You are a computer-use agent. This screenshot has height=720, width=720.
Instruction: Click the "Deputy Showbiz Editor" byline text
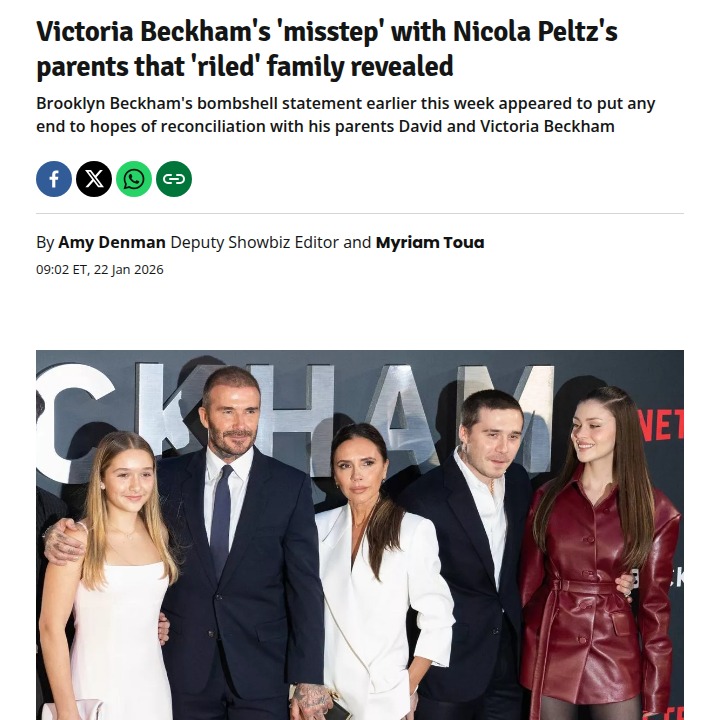(254, 242)
